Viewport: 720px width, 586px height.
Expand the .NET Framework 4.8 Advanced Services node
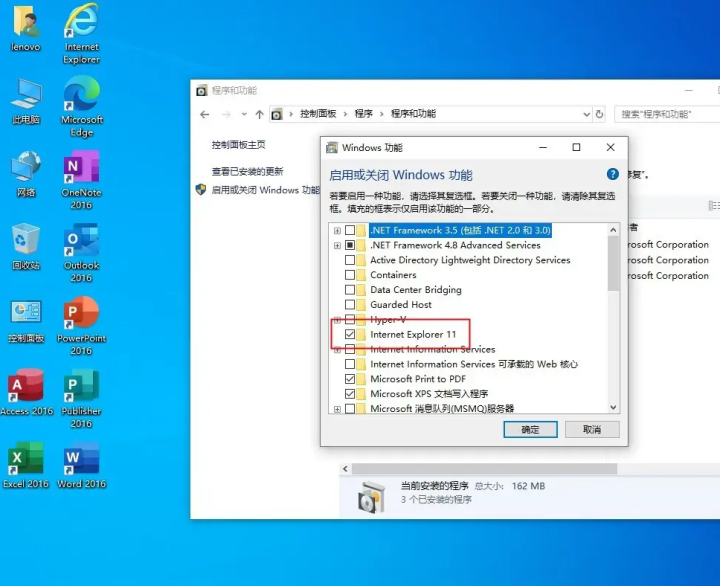337,245
